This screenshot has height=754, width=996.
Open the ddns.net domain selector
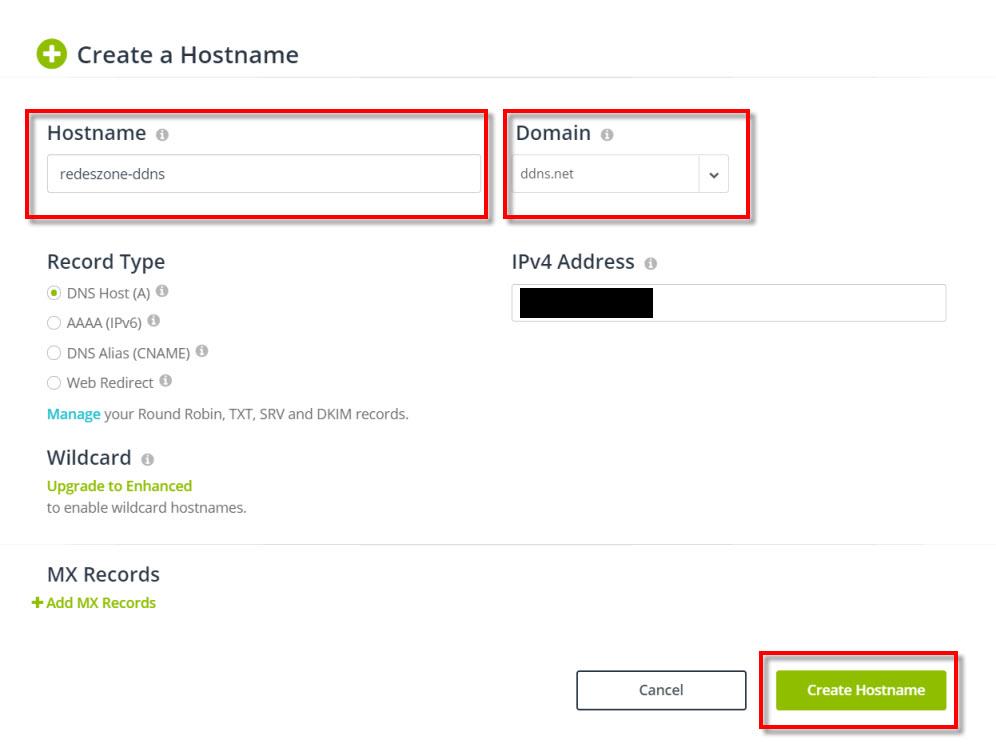(606, 174)
